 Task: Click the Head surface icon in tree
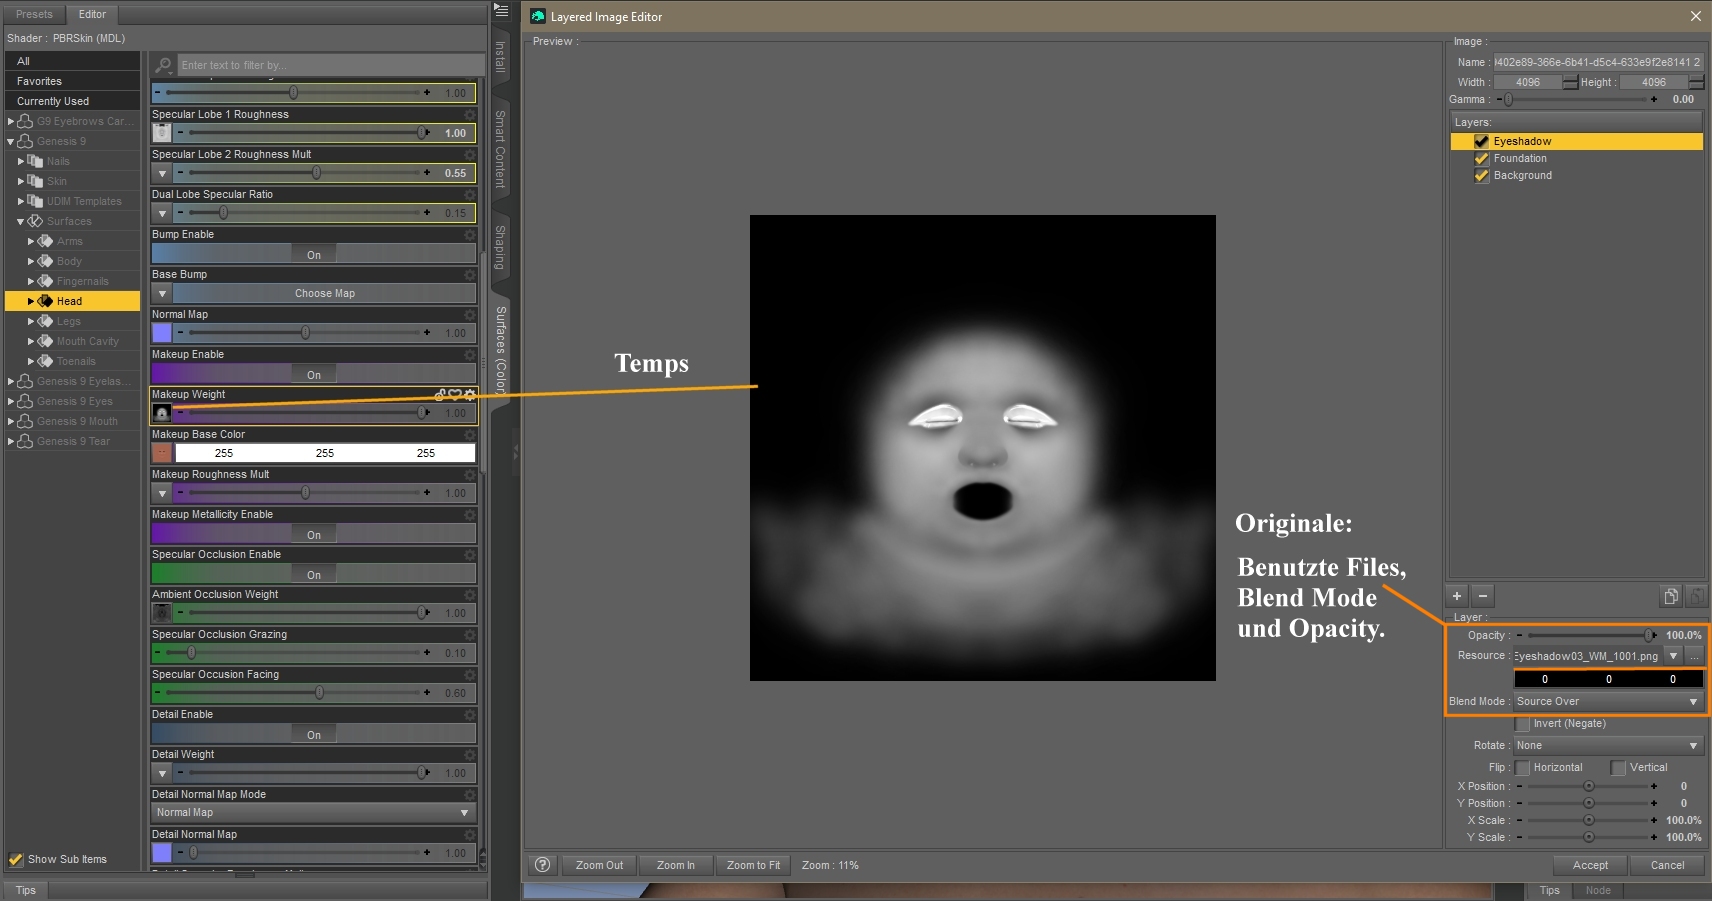point(45,301)
